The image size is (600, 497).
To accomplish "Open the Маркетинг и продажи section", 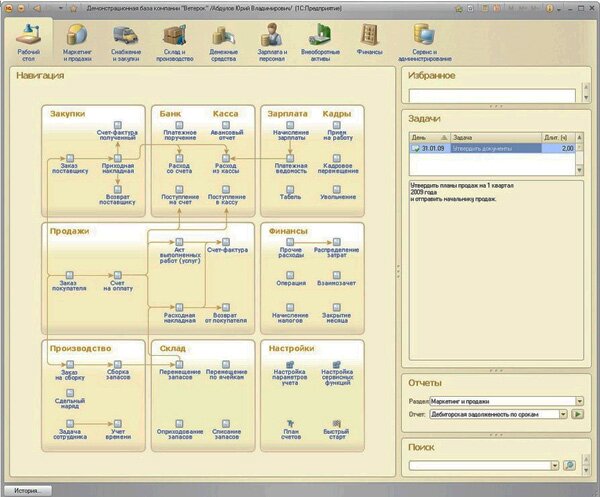I will point(77,42).
